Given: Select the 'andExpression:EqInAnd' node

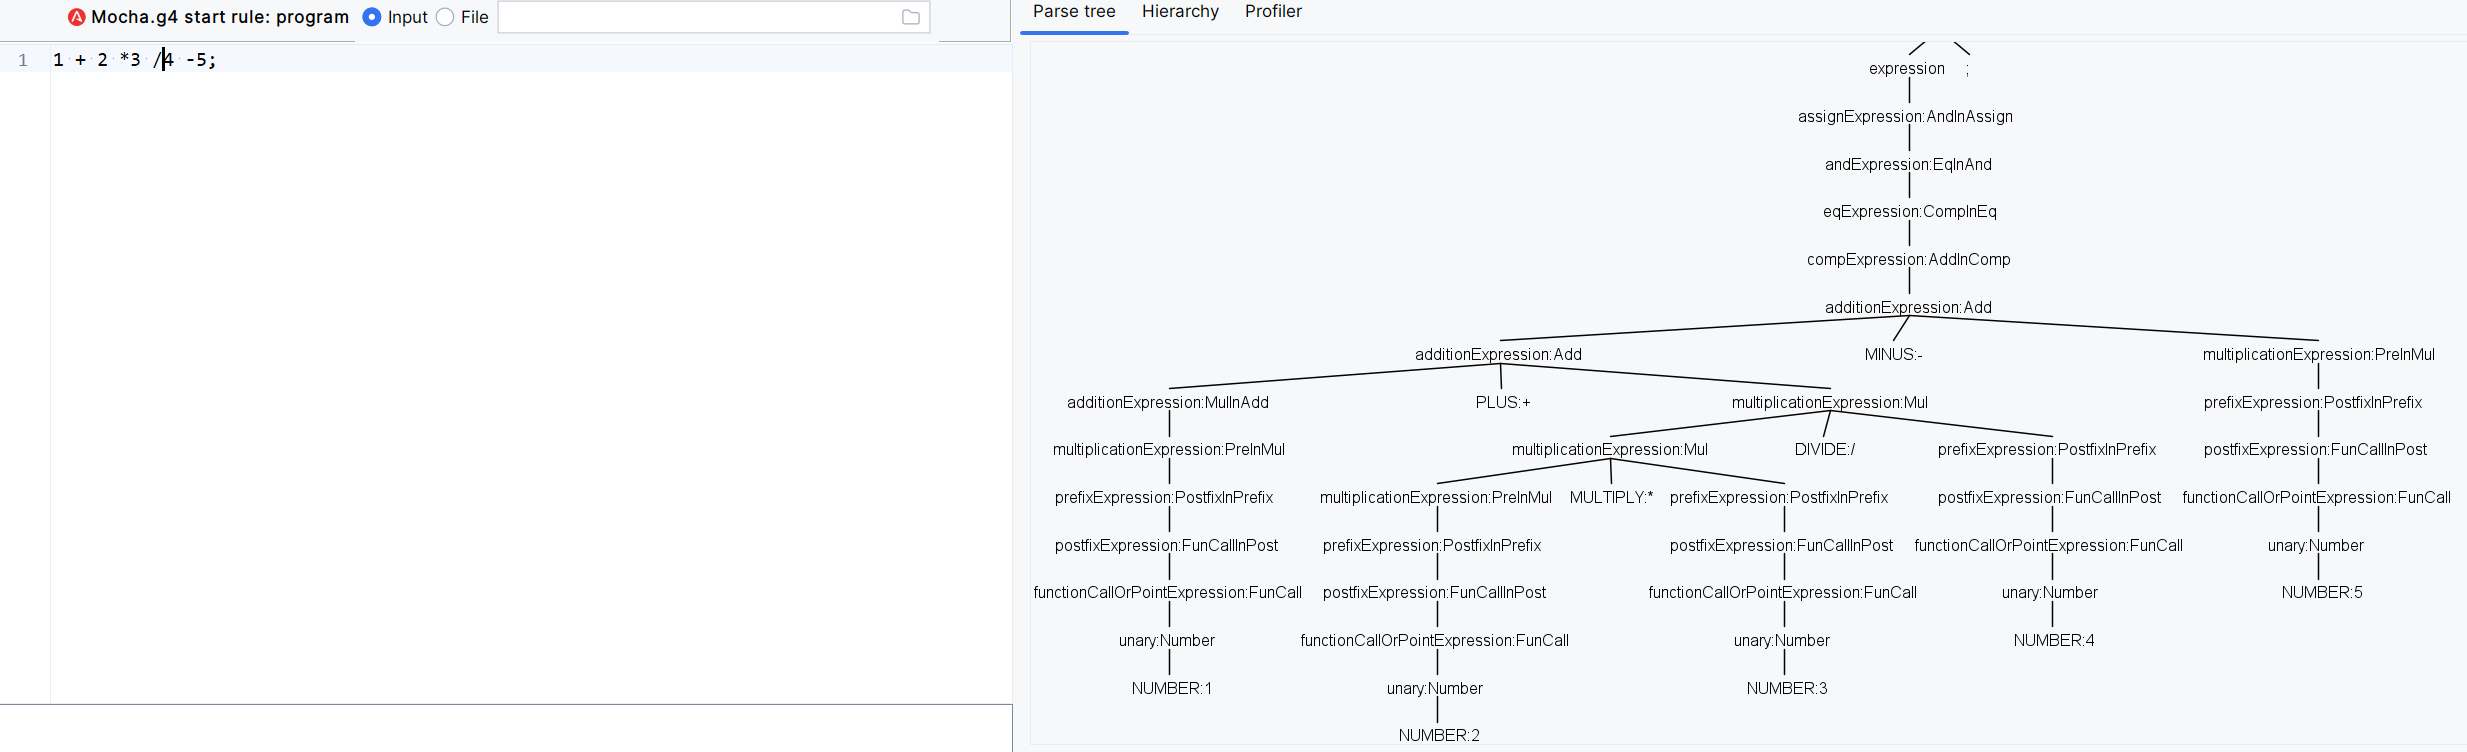Looking at the screenshot, I should tap(1908, 165).
